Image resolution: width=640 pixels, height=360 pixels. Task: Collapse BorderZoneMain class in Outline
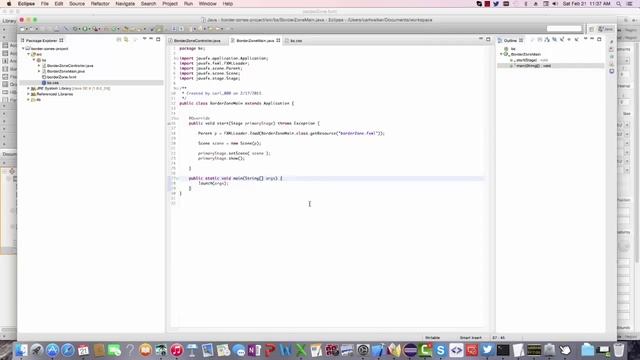[x=501, y=54]
